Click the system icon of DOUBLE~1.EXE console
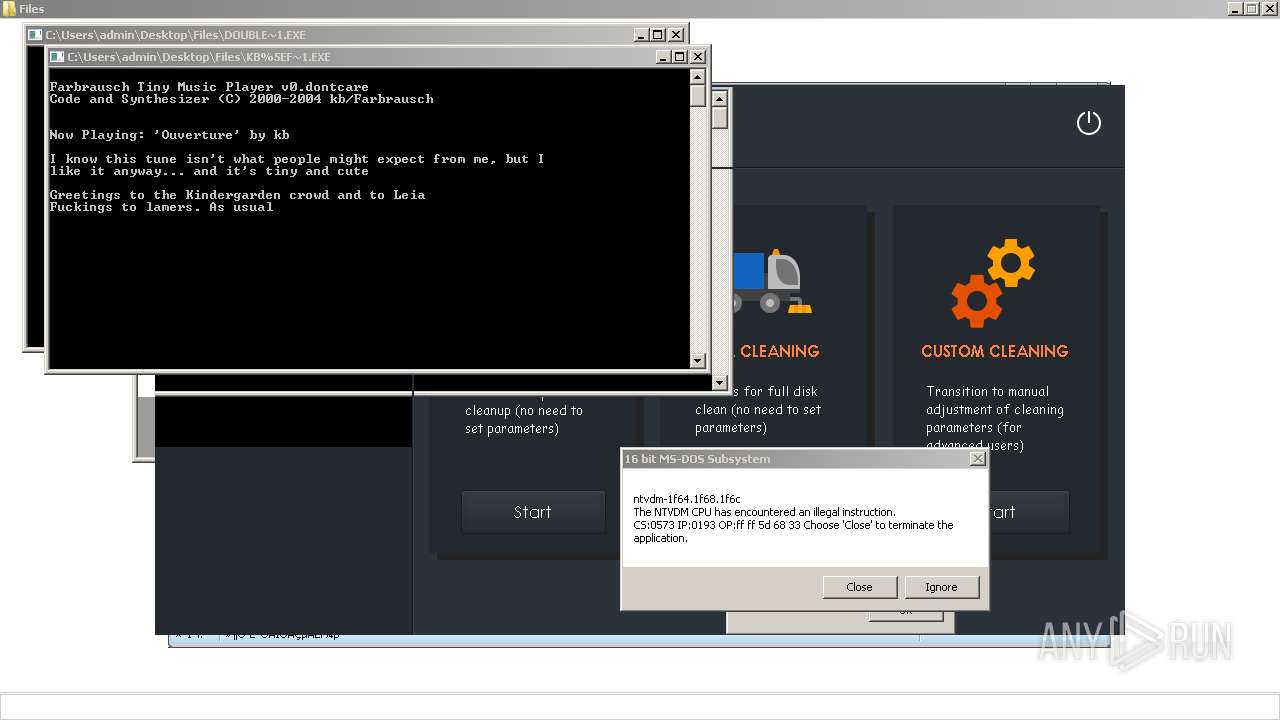 35,35
